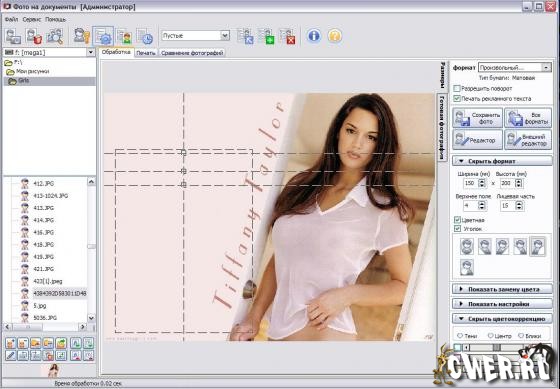Click the open yellow folder icon in lower-left tools
The image size is (560, 389).
(36, 343)
